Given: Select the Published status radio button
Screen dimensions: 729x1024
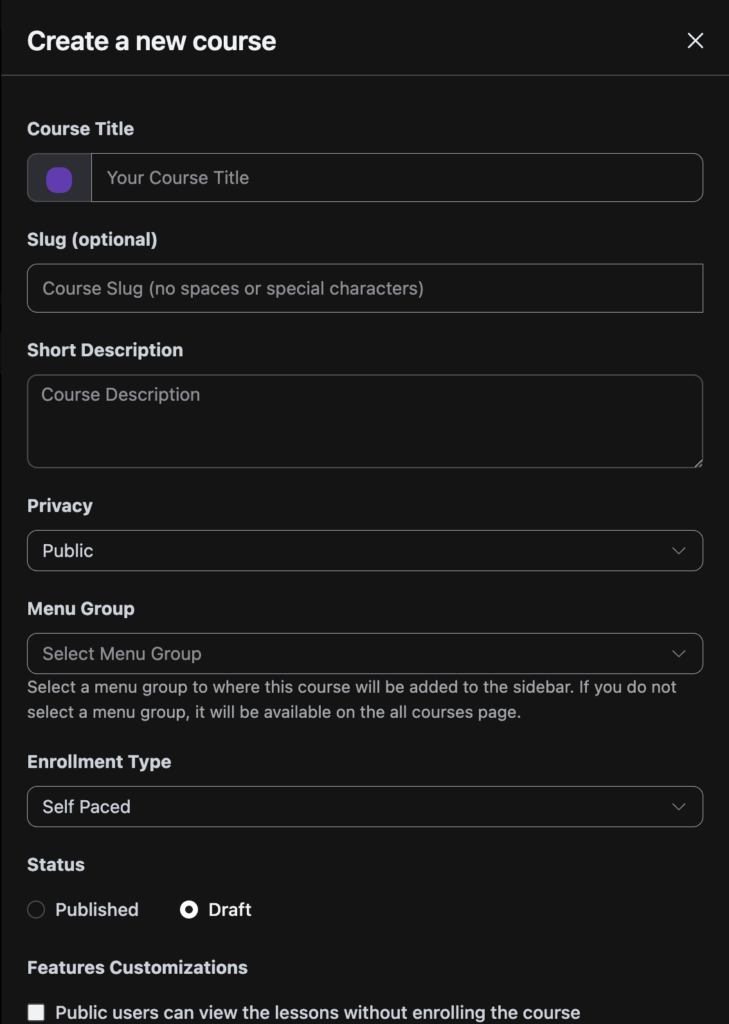Looking at the screenshot, I should click(x=36, y=910).
